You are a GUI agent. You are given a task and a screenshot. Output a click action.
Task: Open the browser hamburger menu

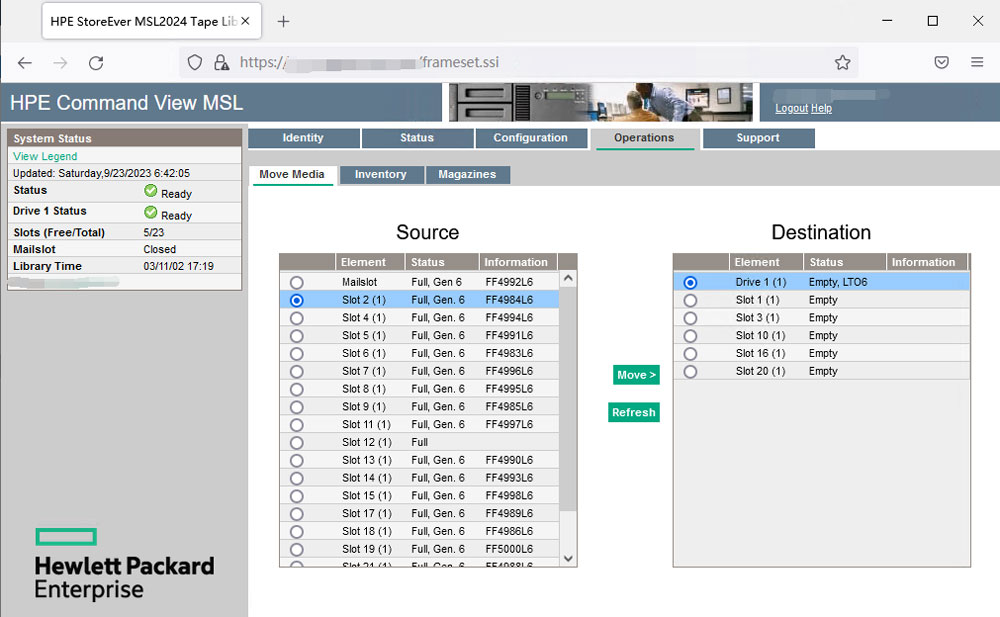coord(977,63)
